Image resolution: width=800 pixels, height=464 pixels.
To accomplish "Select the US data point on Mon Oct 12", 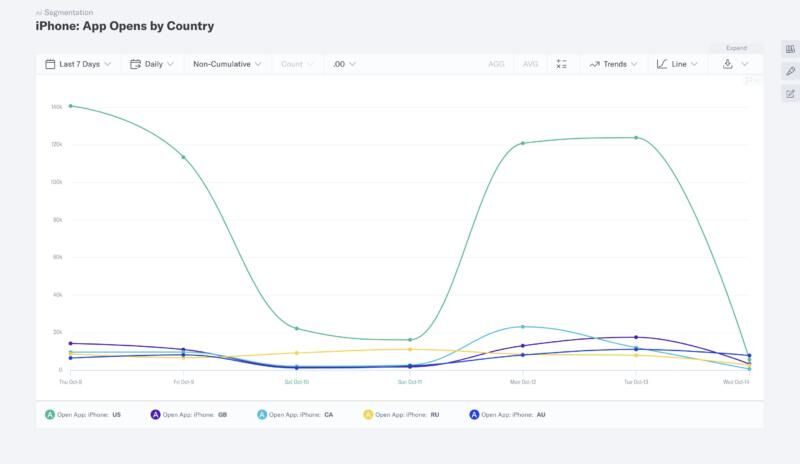I will (523, 143).
